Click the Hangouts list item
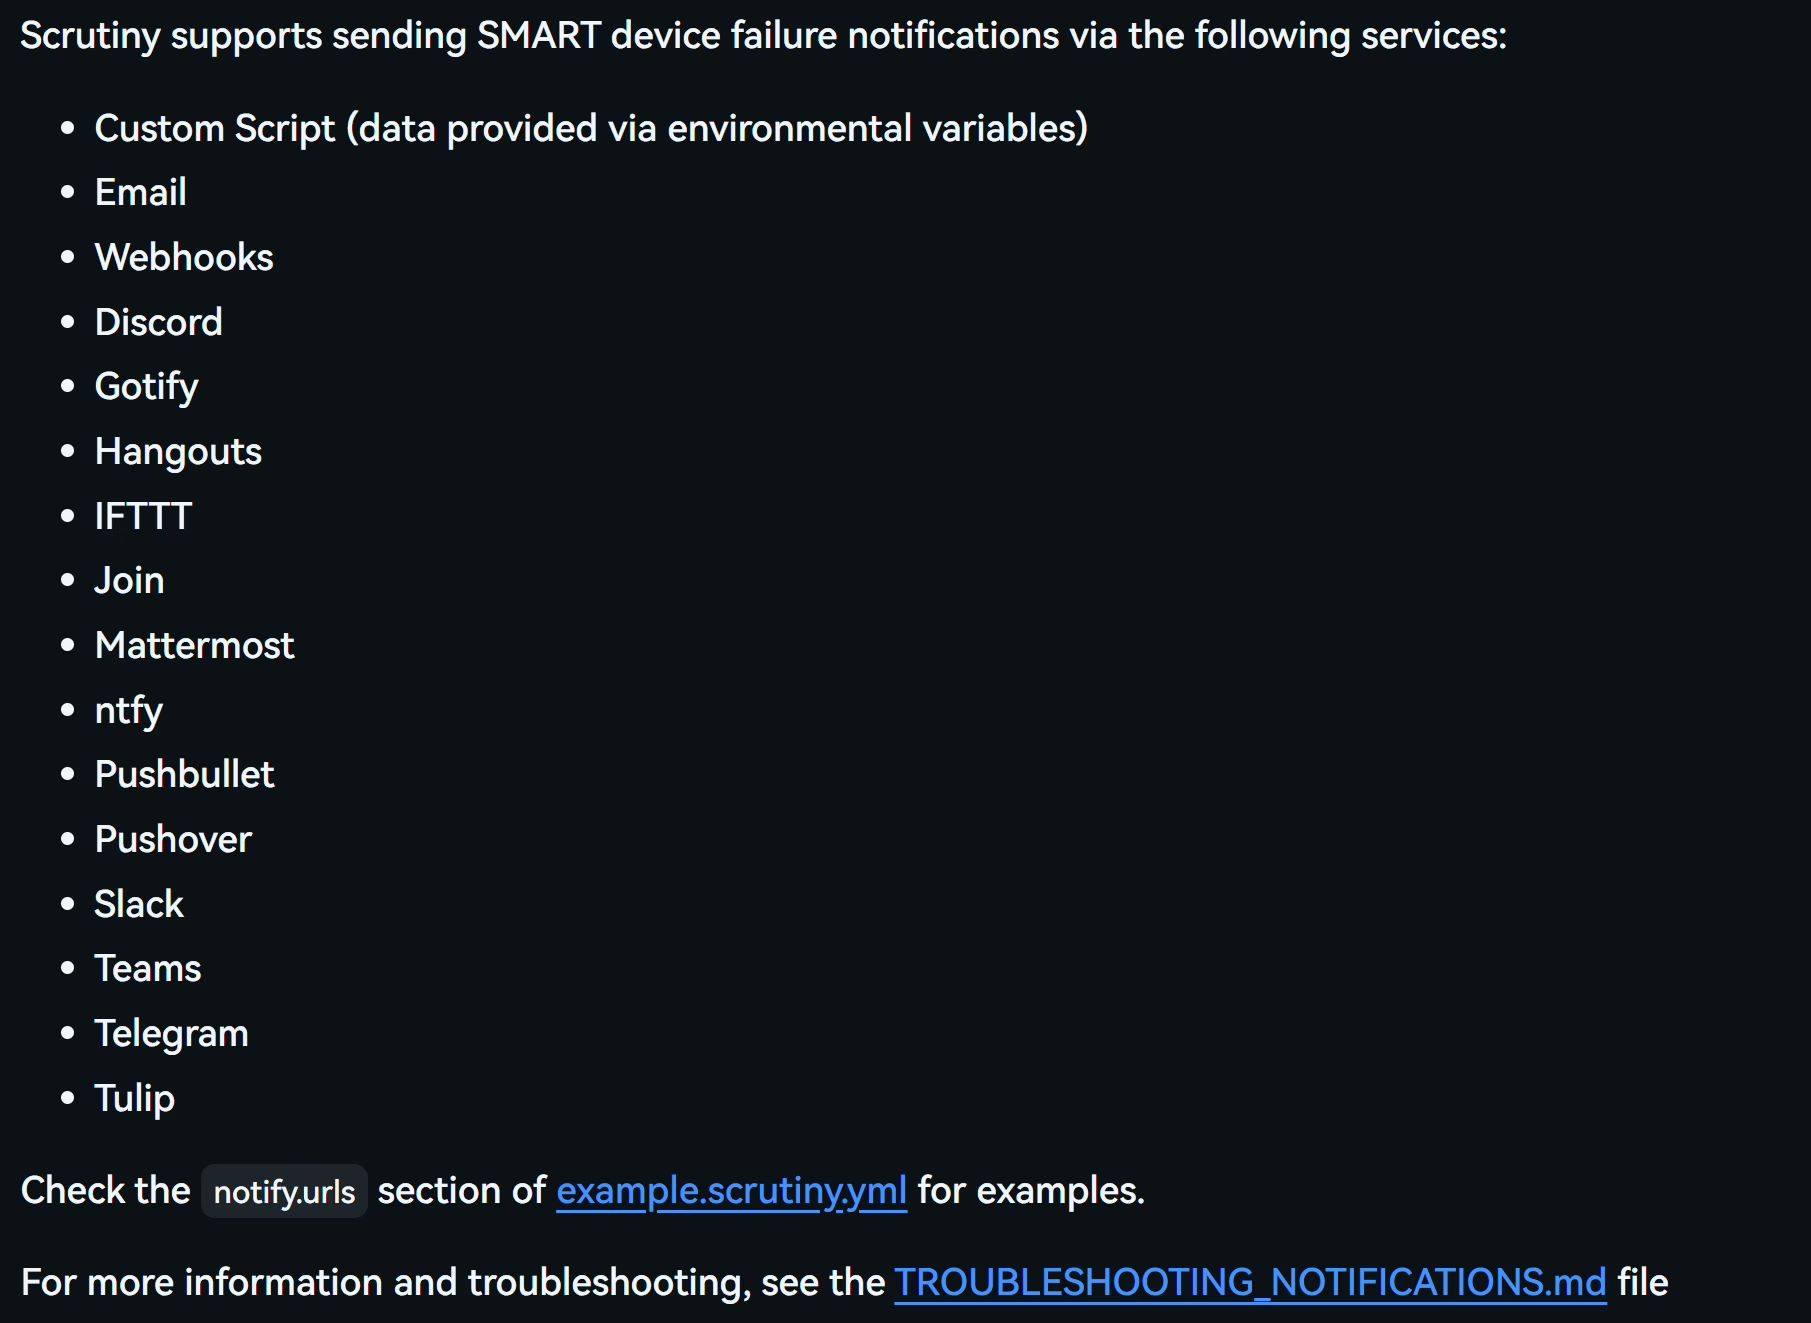The width and height of the screenshot is (1811, 1323). coord(178,452)
